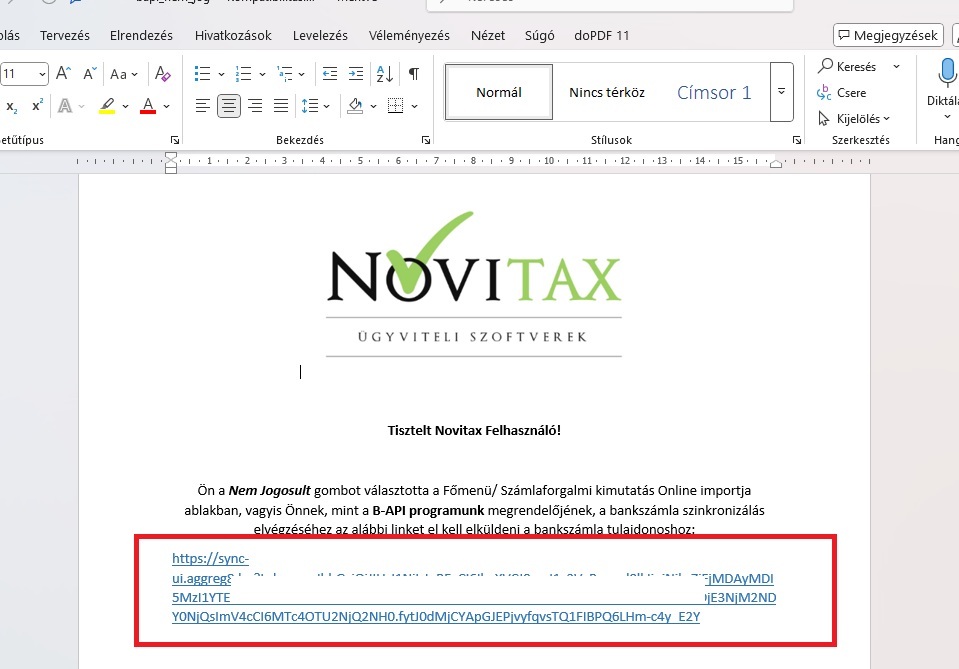Apply the yellow text highlight color
Screen dimensions: 959x669
point(107,106)
